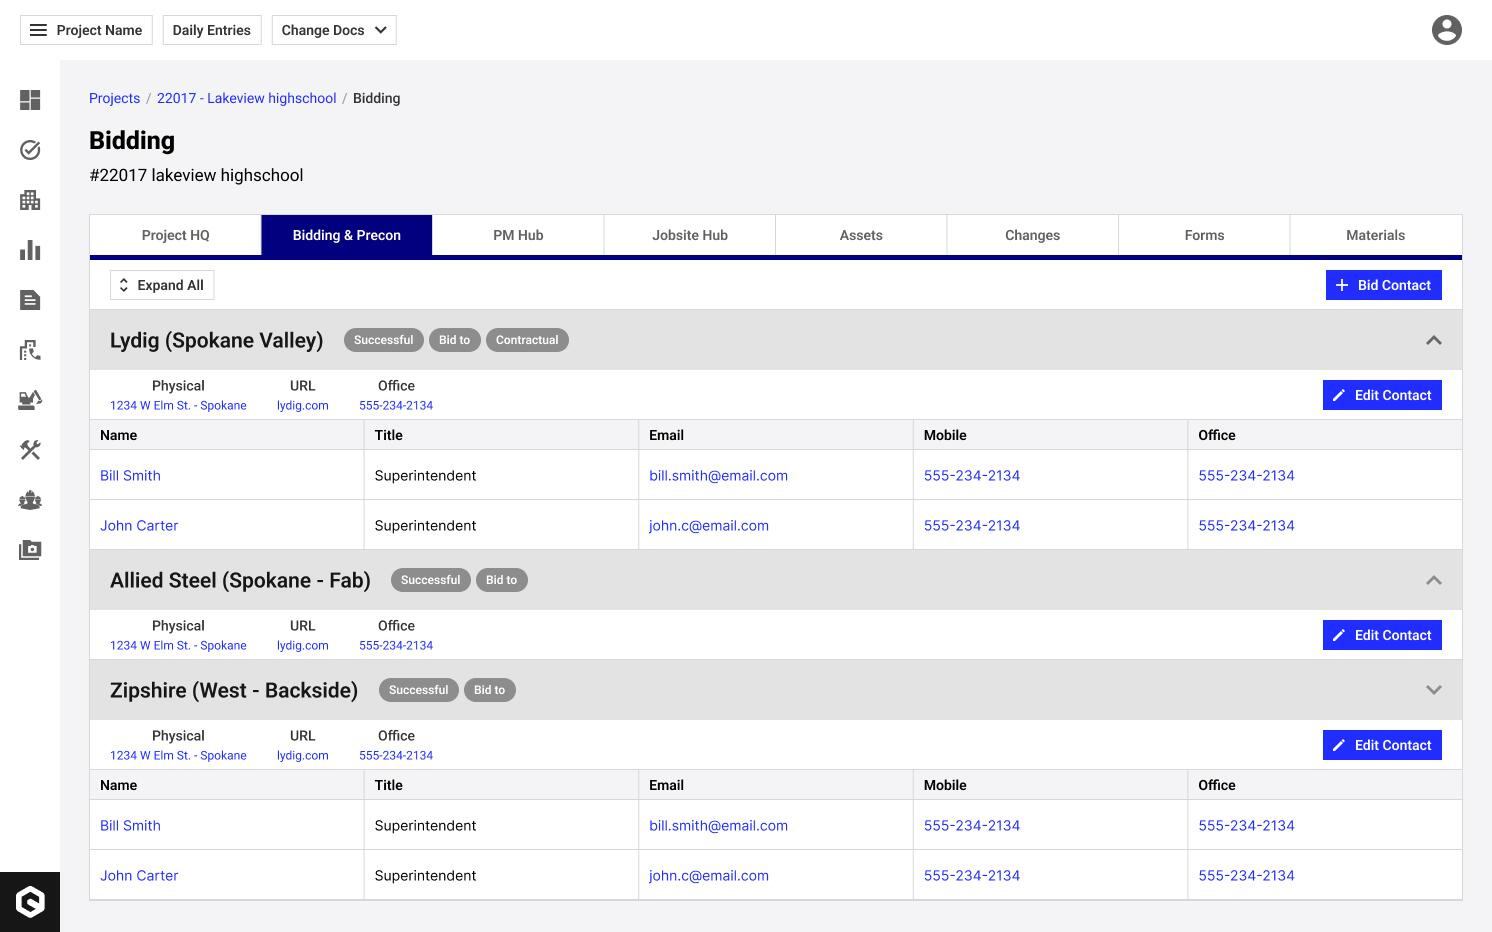The width and height of the screenshot is (1492, 932).
Task: Open the document icon in the sidebar
Action: pos(30,300)
